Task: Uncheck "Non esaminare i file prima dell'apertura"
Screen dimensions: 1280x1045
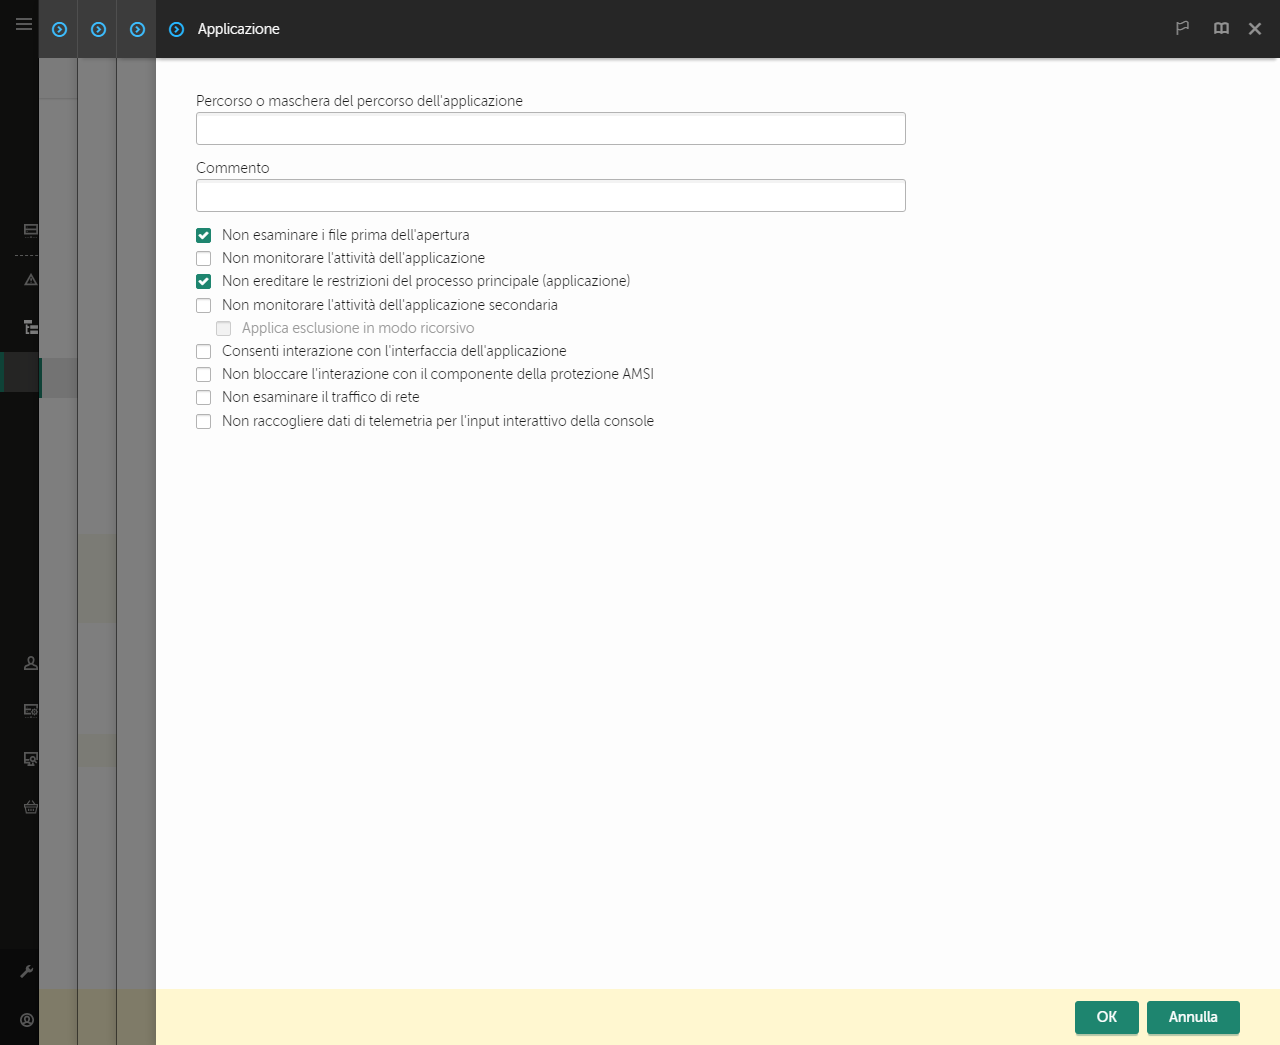Action: coord(203,235)
